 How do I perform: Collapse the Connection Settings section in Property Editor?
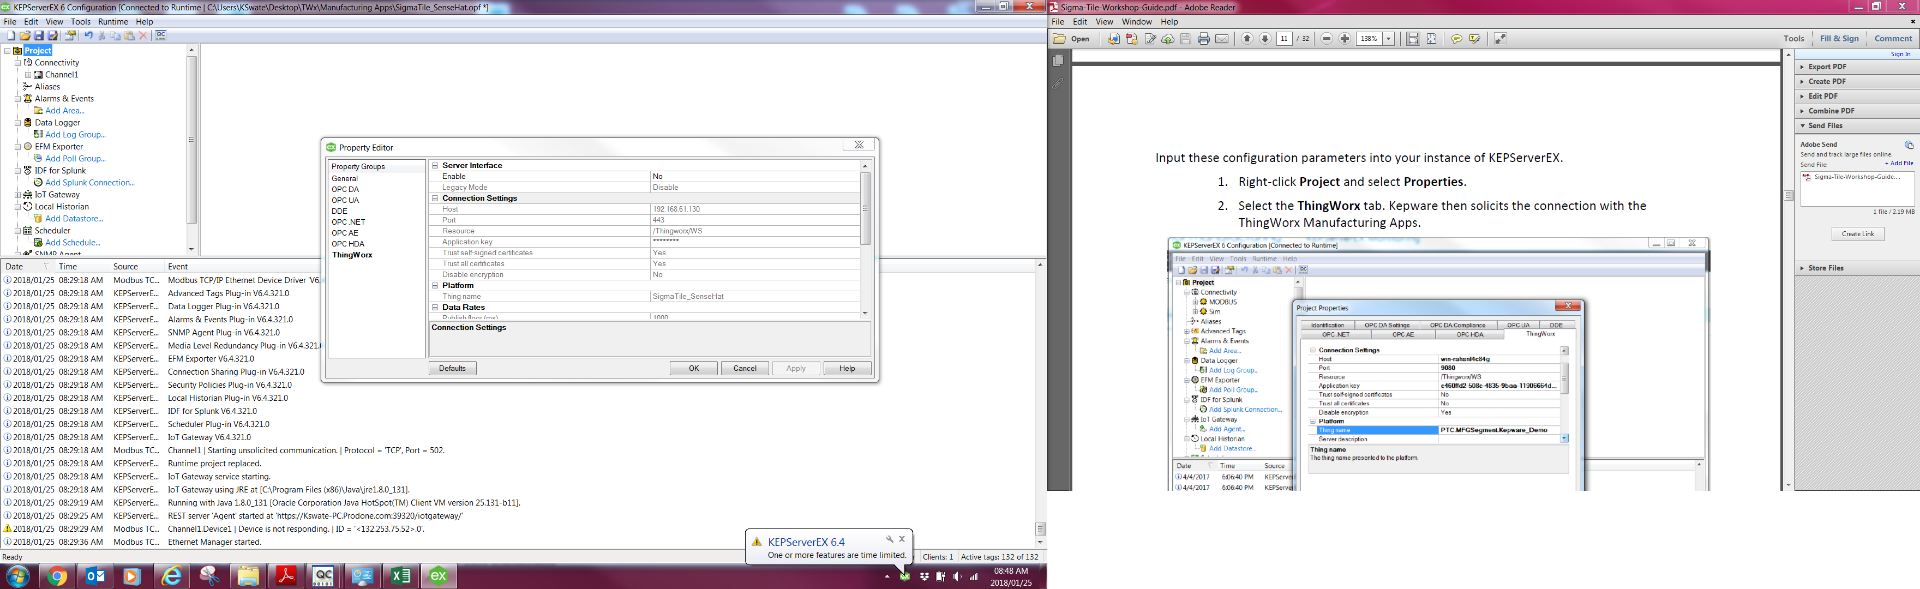435,198
